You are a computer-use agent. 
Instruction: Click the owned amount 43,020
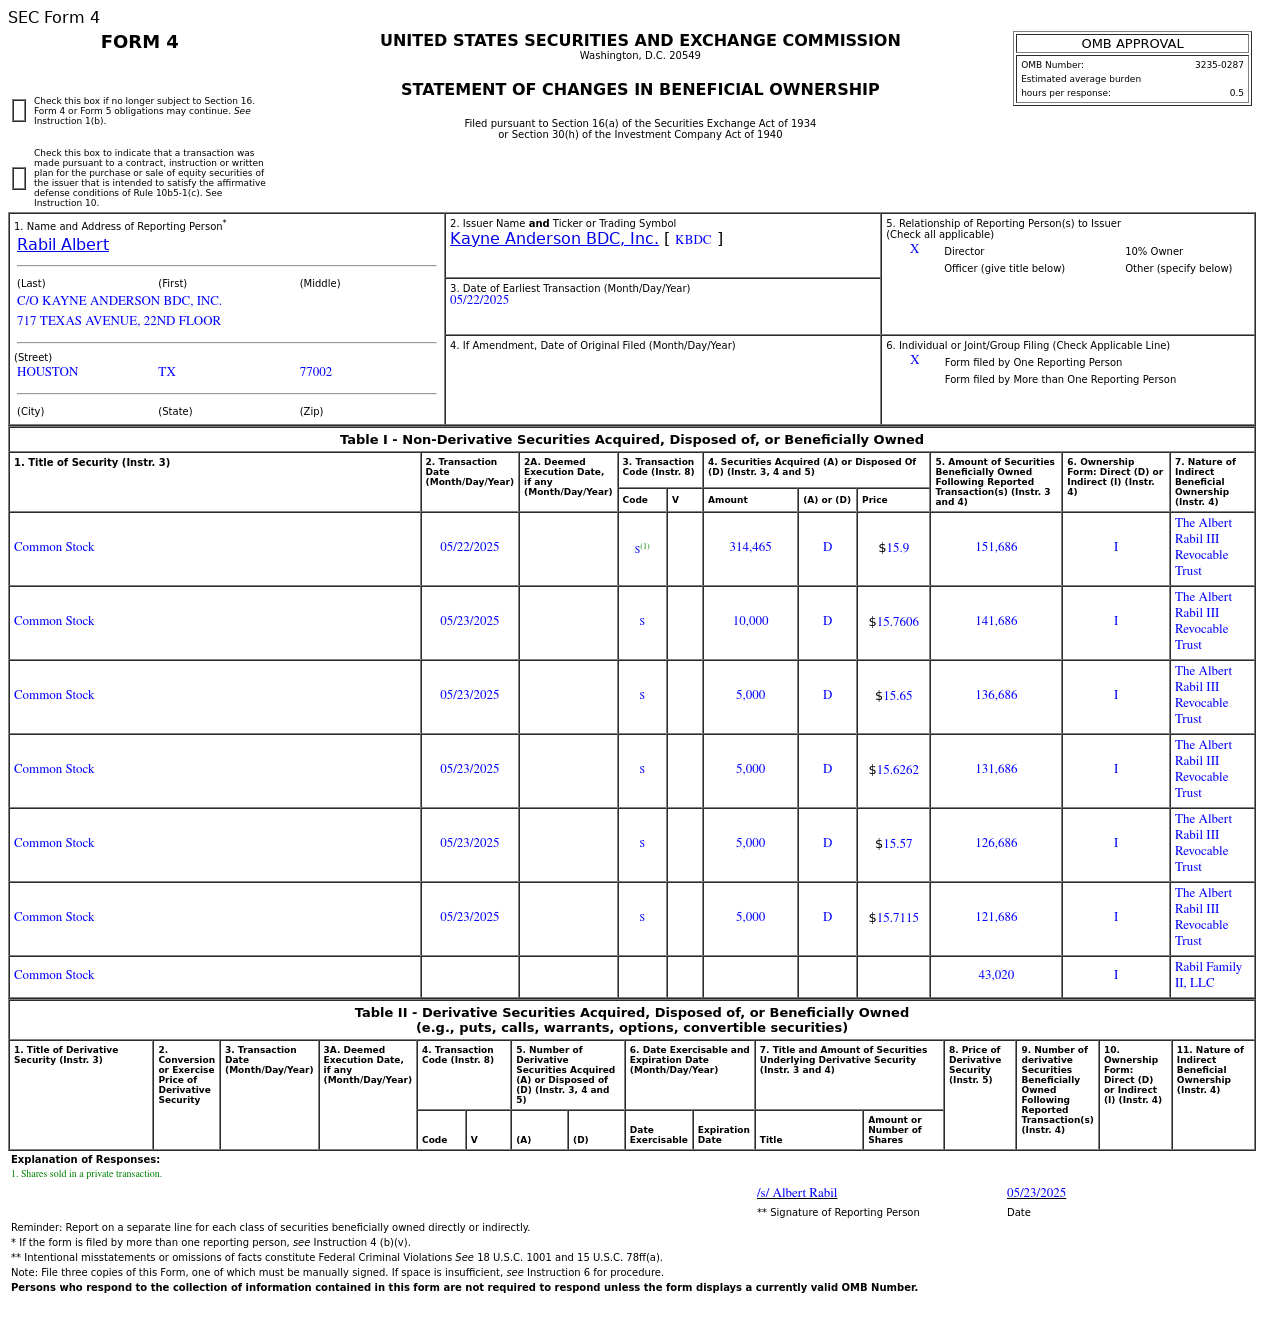tap(996, 975)
